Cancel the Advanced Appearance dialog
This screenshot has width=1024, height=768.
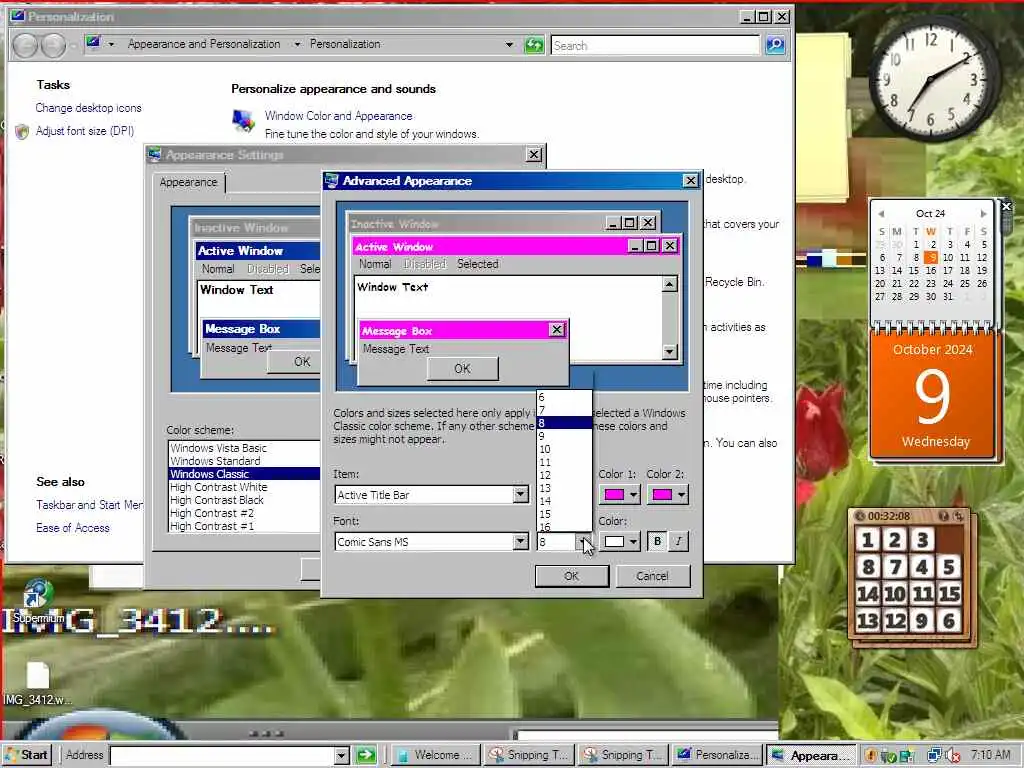(652, 576)
